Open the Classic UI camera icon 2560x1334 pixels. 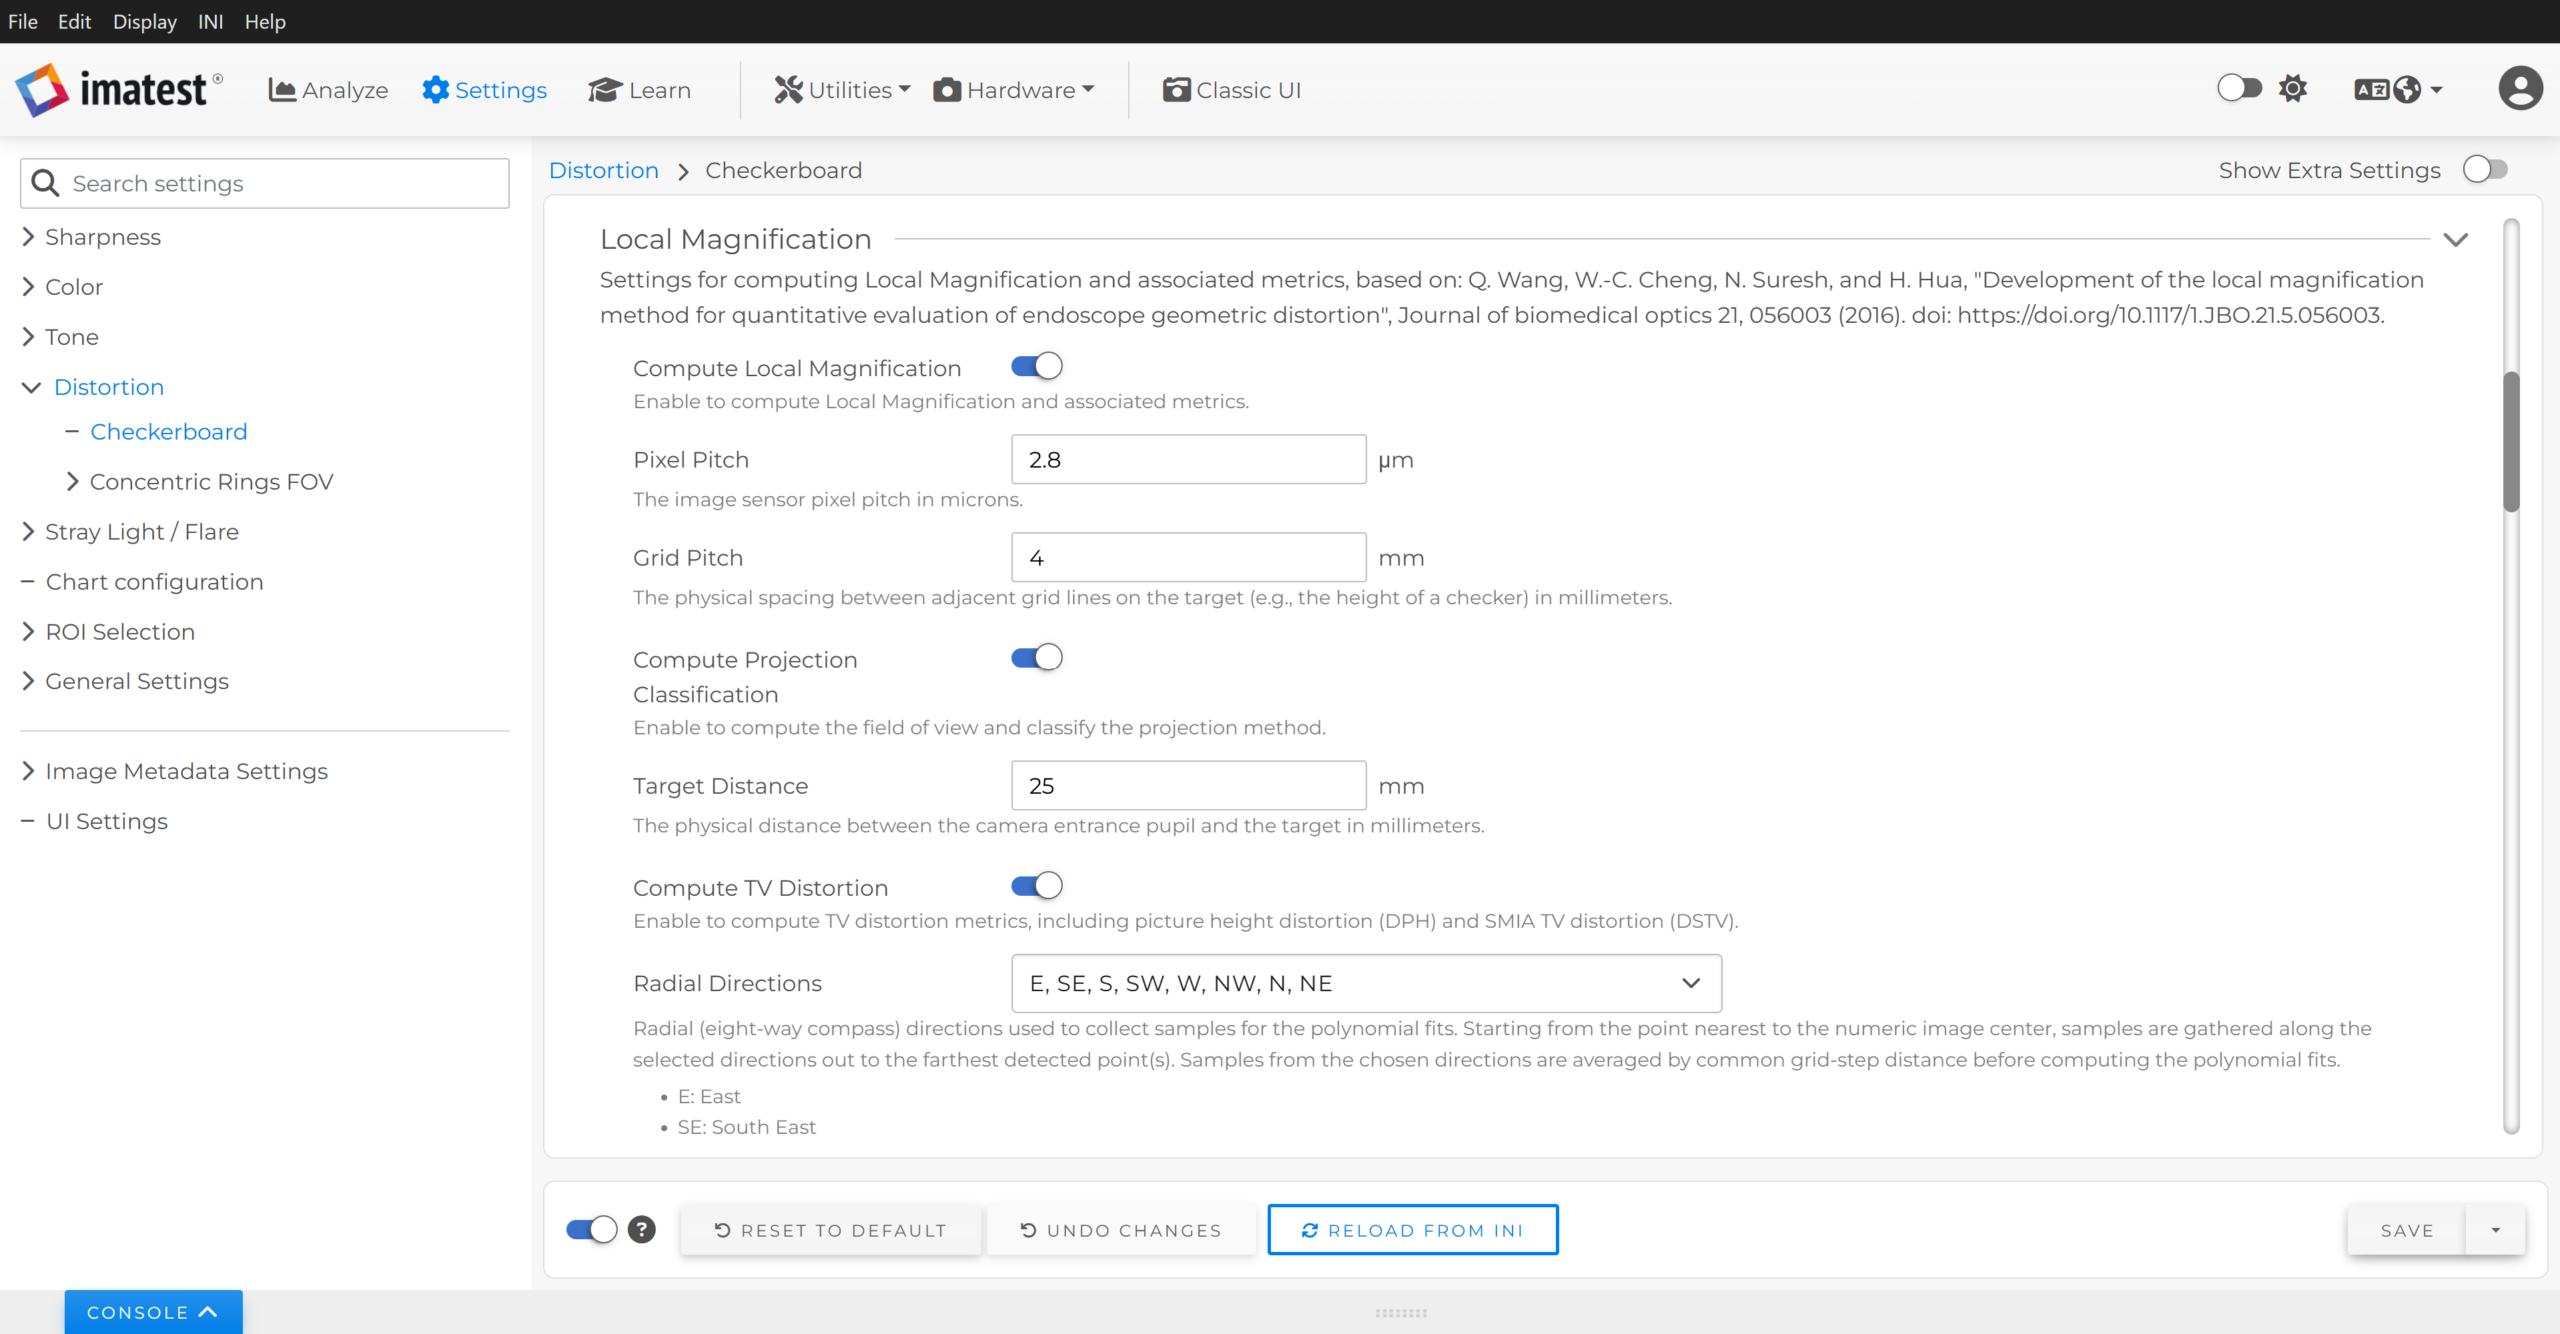(x=1176, y=90)
